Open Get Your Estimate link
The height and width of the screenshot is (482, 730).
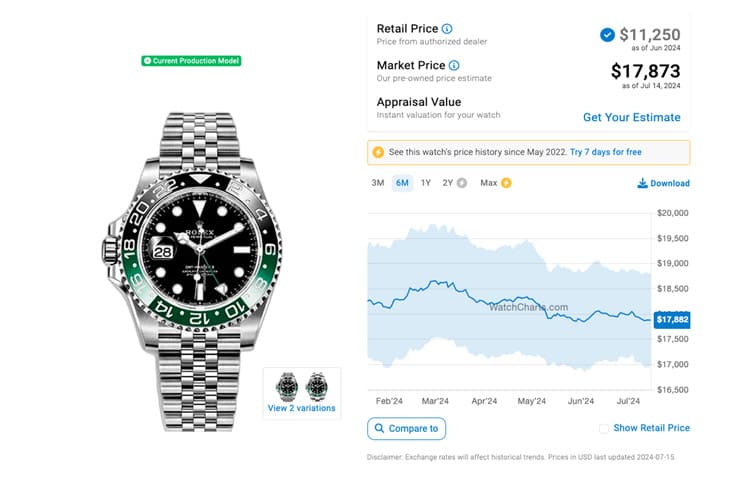[x=631, y=117]
